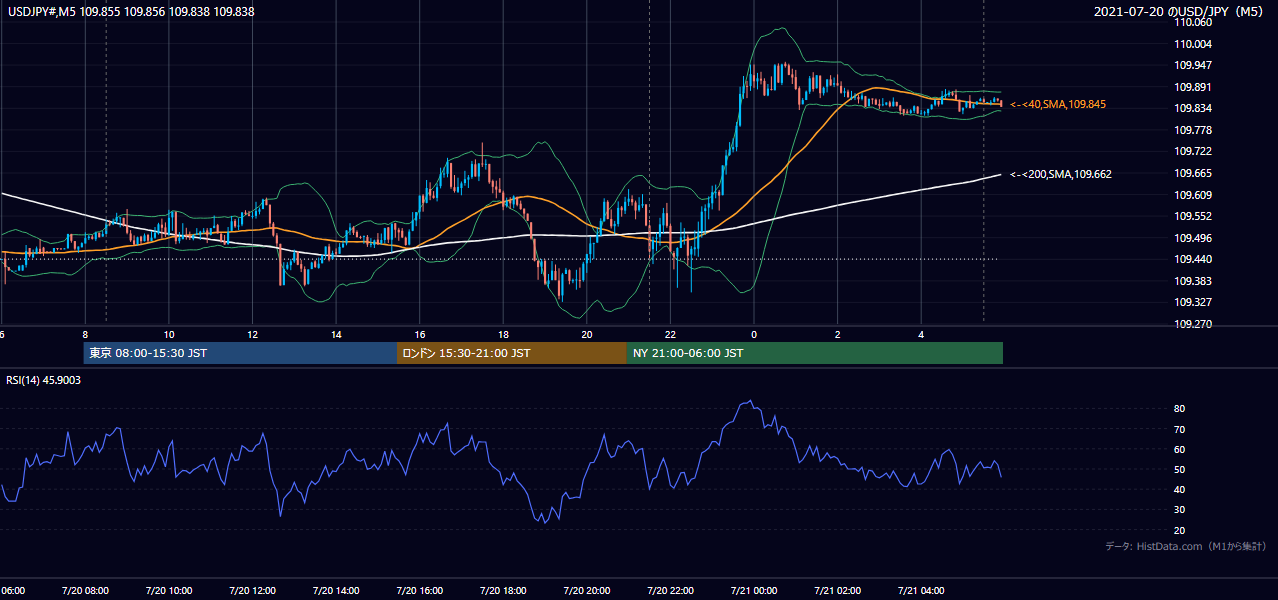This screenshot has width=1278, height=600.
Task: Click RSI scale level 30
Action: click(1180, 510)
